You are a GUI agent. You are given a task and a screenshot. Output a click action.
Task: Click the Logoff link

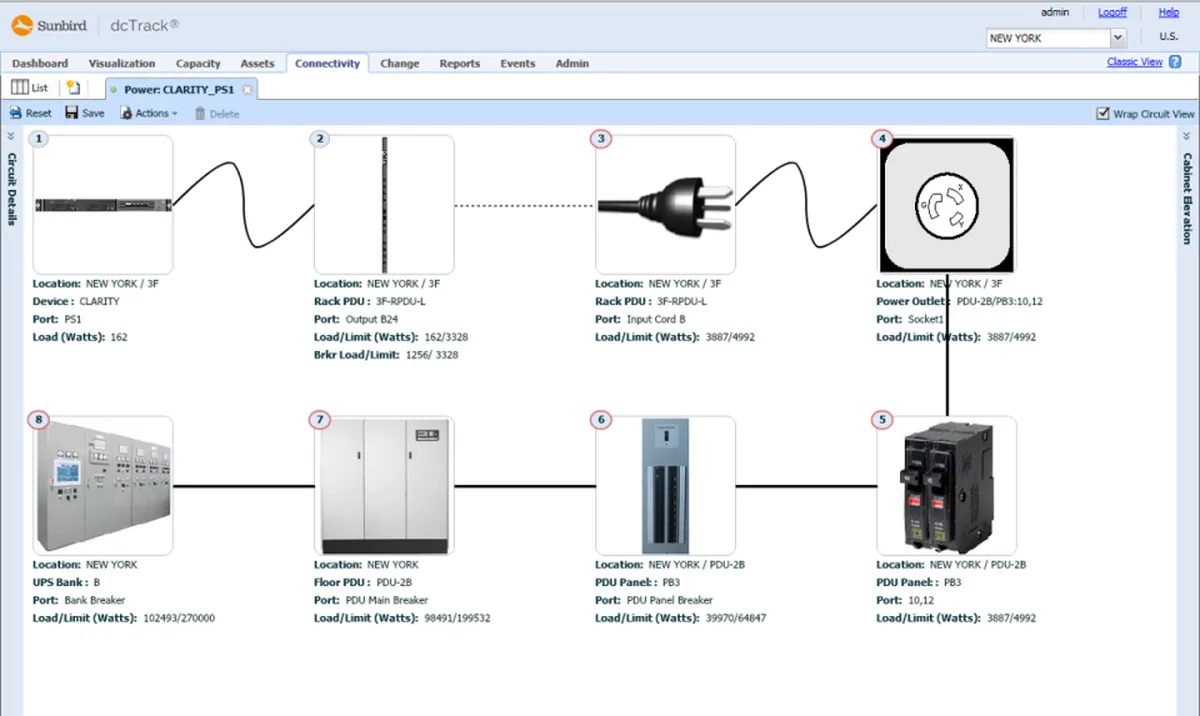[1112, 12]
